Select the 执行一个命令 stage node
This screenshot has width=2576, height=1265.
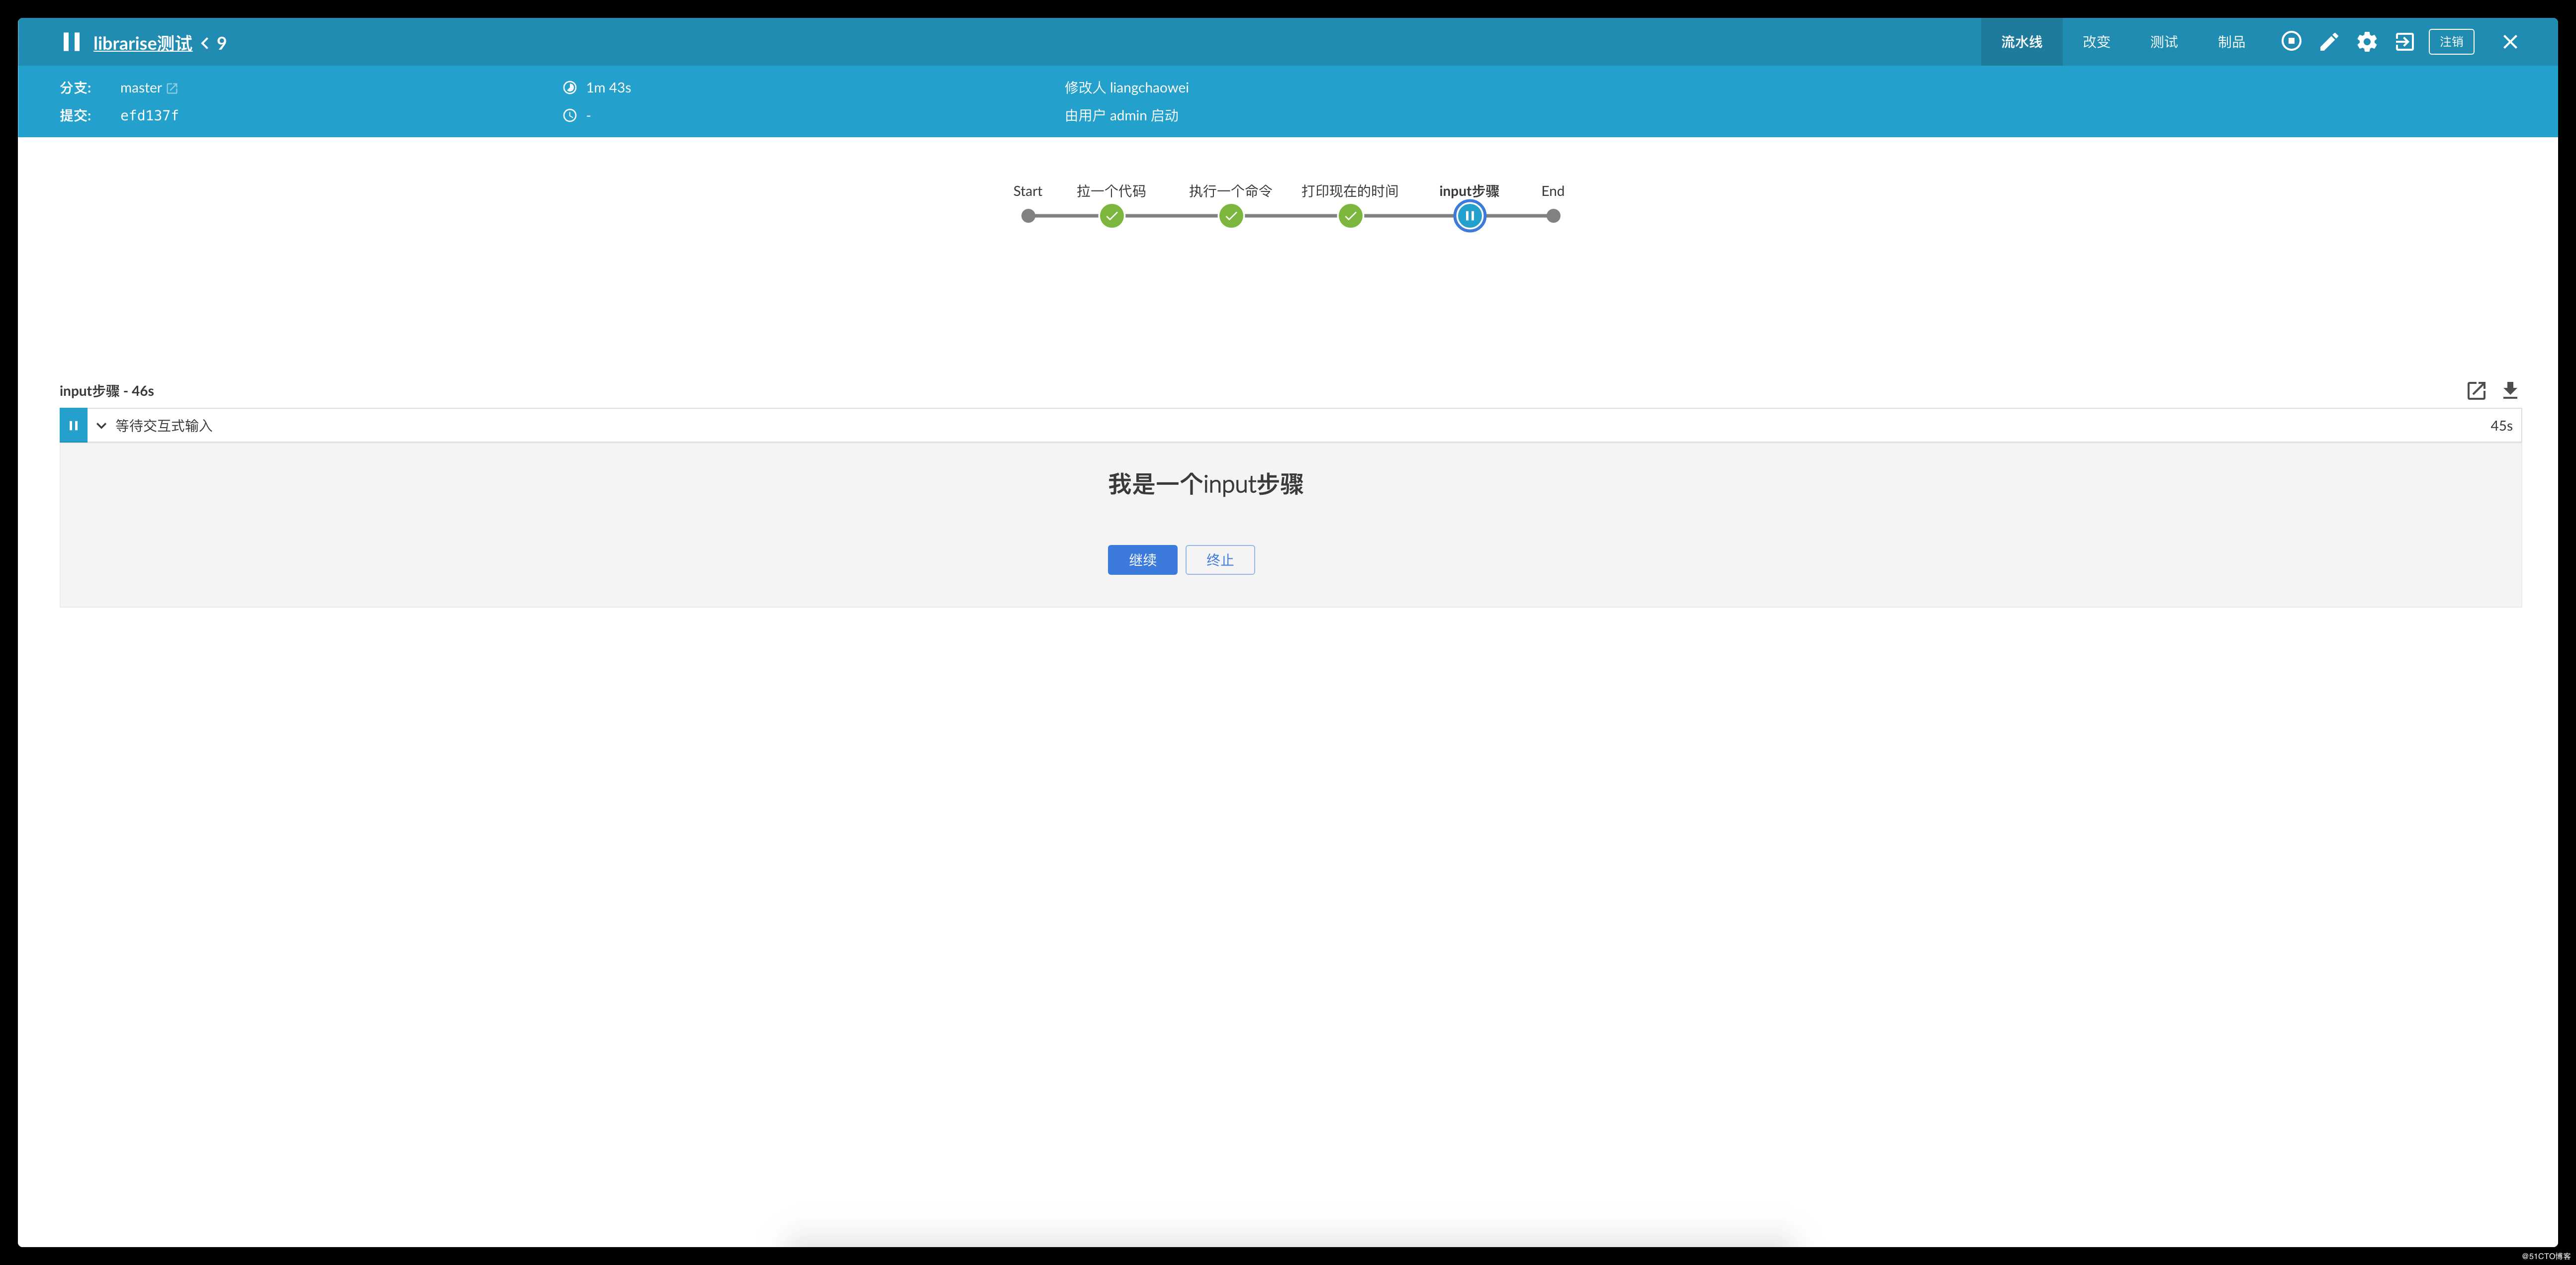1230,215
